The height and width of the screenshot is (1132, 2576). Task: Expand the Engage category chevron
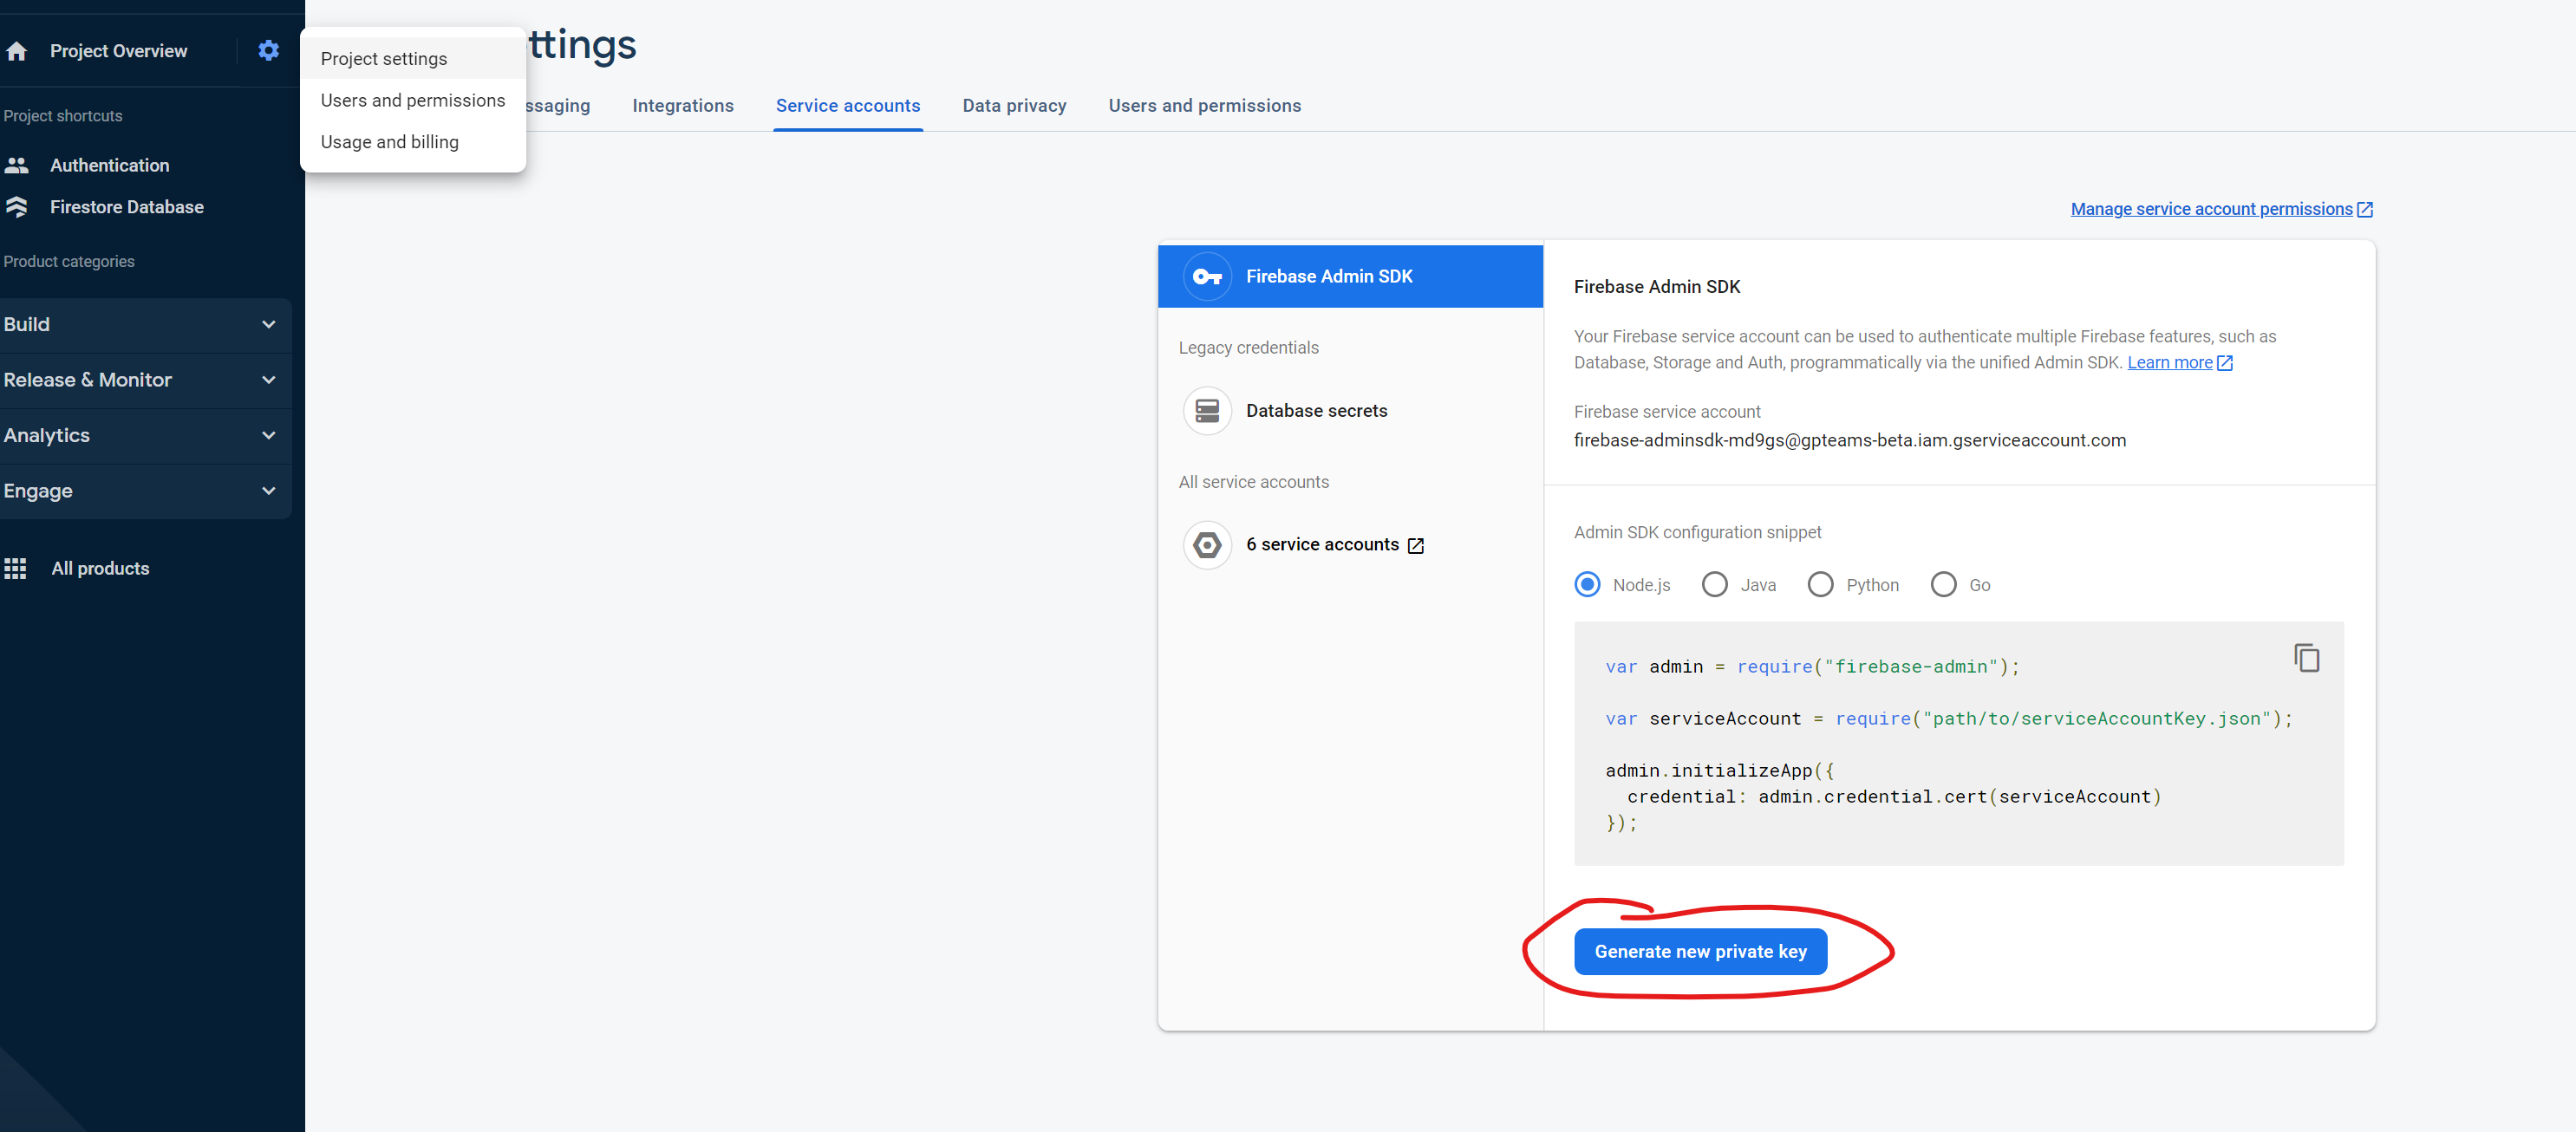click(x=268, y=491)
